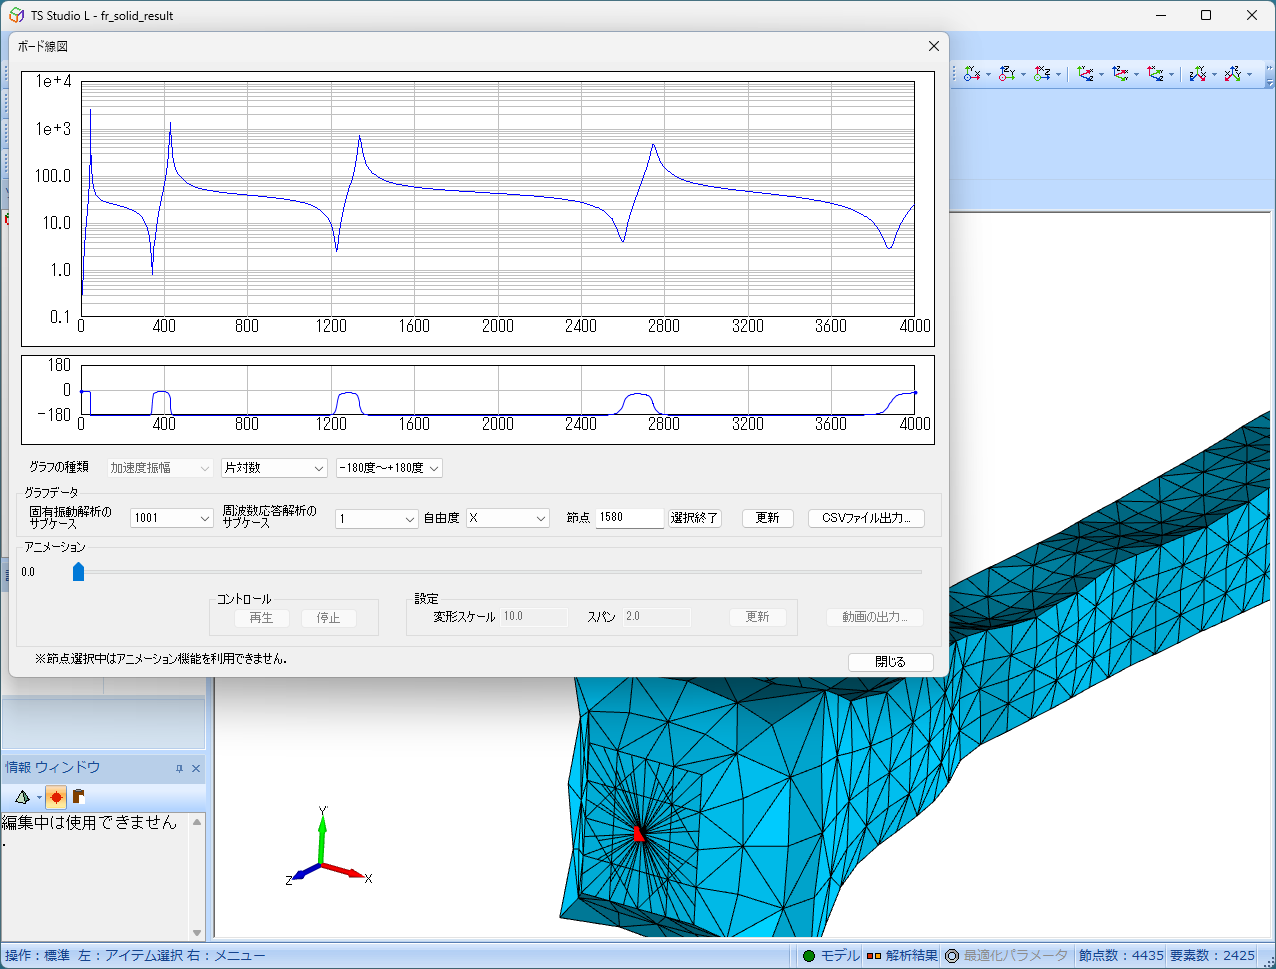
Task: Expand the 自由度 dropdown showing X
Action: click(x=508, y=518)
